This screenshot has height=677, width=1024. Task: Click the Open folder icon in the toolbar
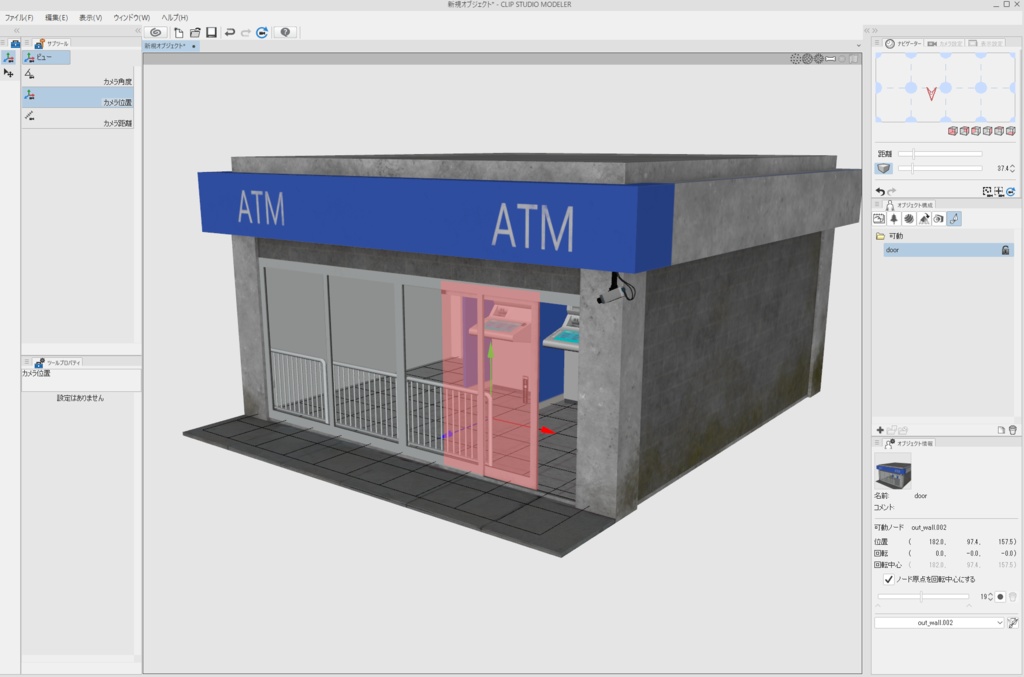(x=196, y=32)
